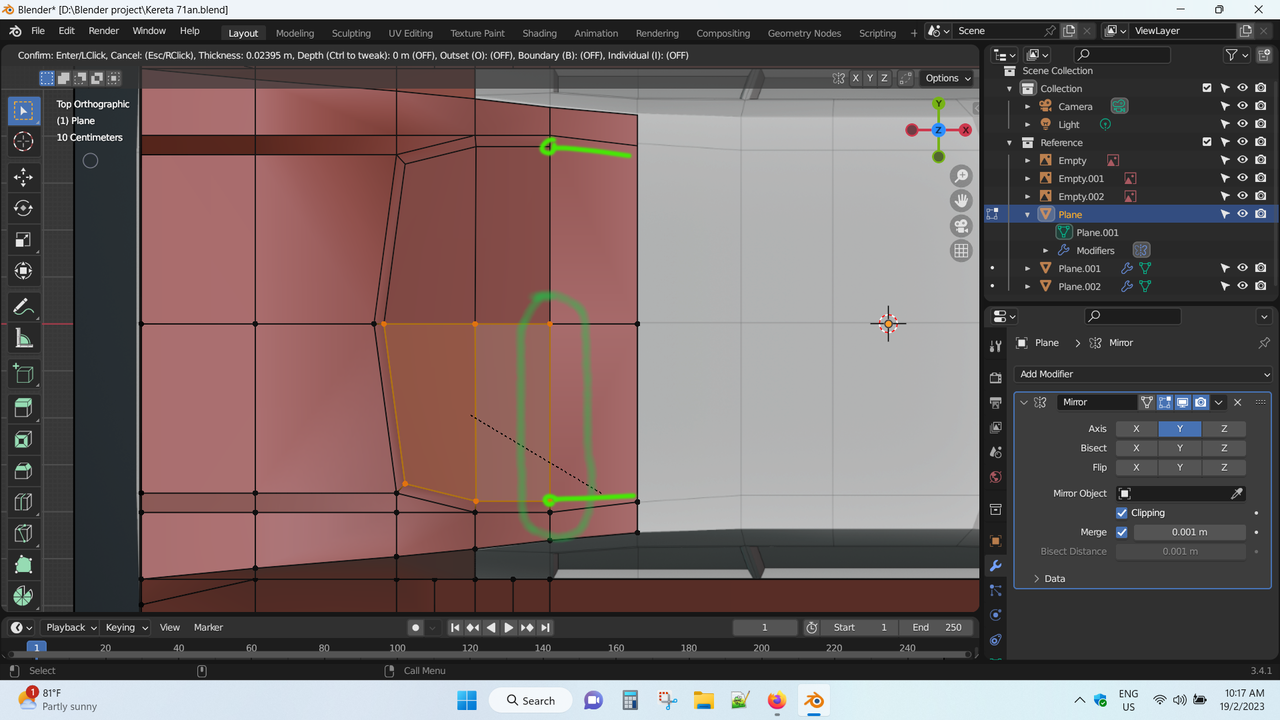This screenshot has width=1280, height=720.
Task: Open the Options dropdown in viewport header
Action: pyautogui.click(x=948, y=78)
